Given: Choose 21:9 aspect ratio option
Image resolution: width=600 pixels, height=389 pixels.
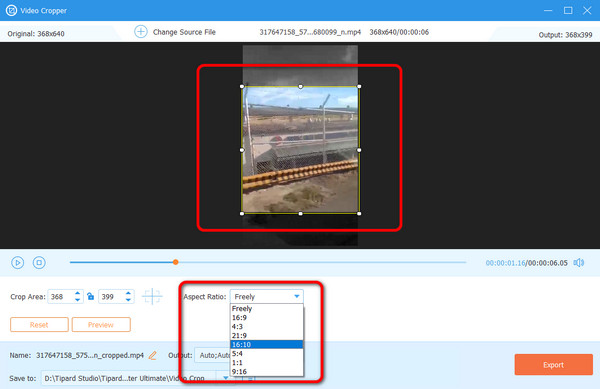Looking at the screenshot, I should (267, 335).
